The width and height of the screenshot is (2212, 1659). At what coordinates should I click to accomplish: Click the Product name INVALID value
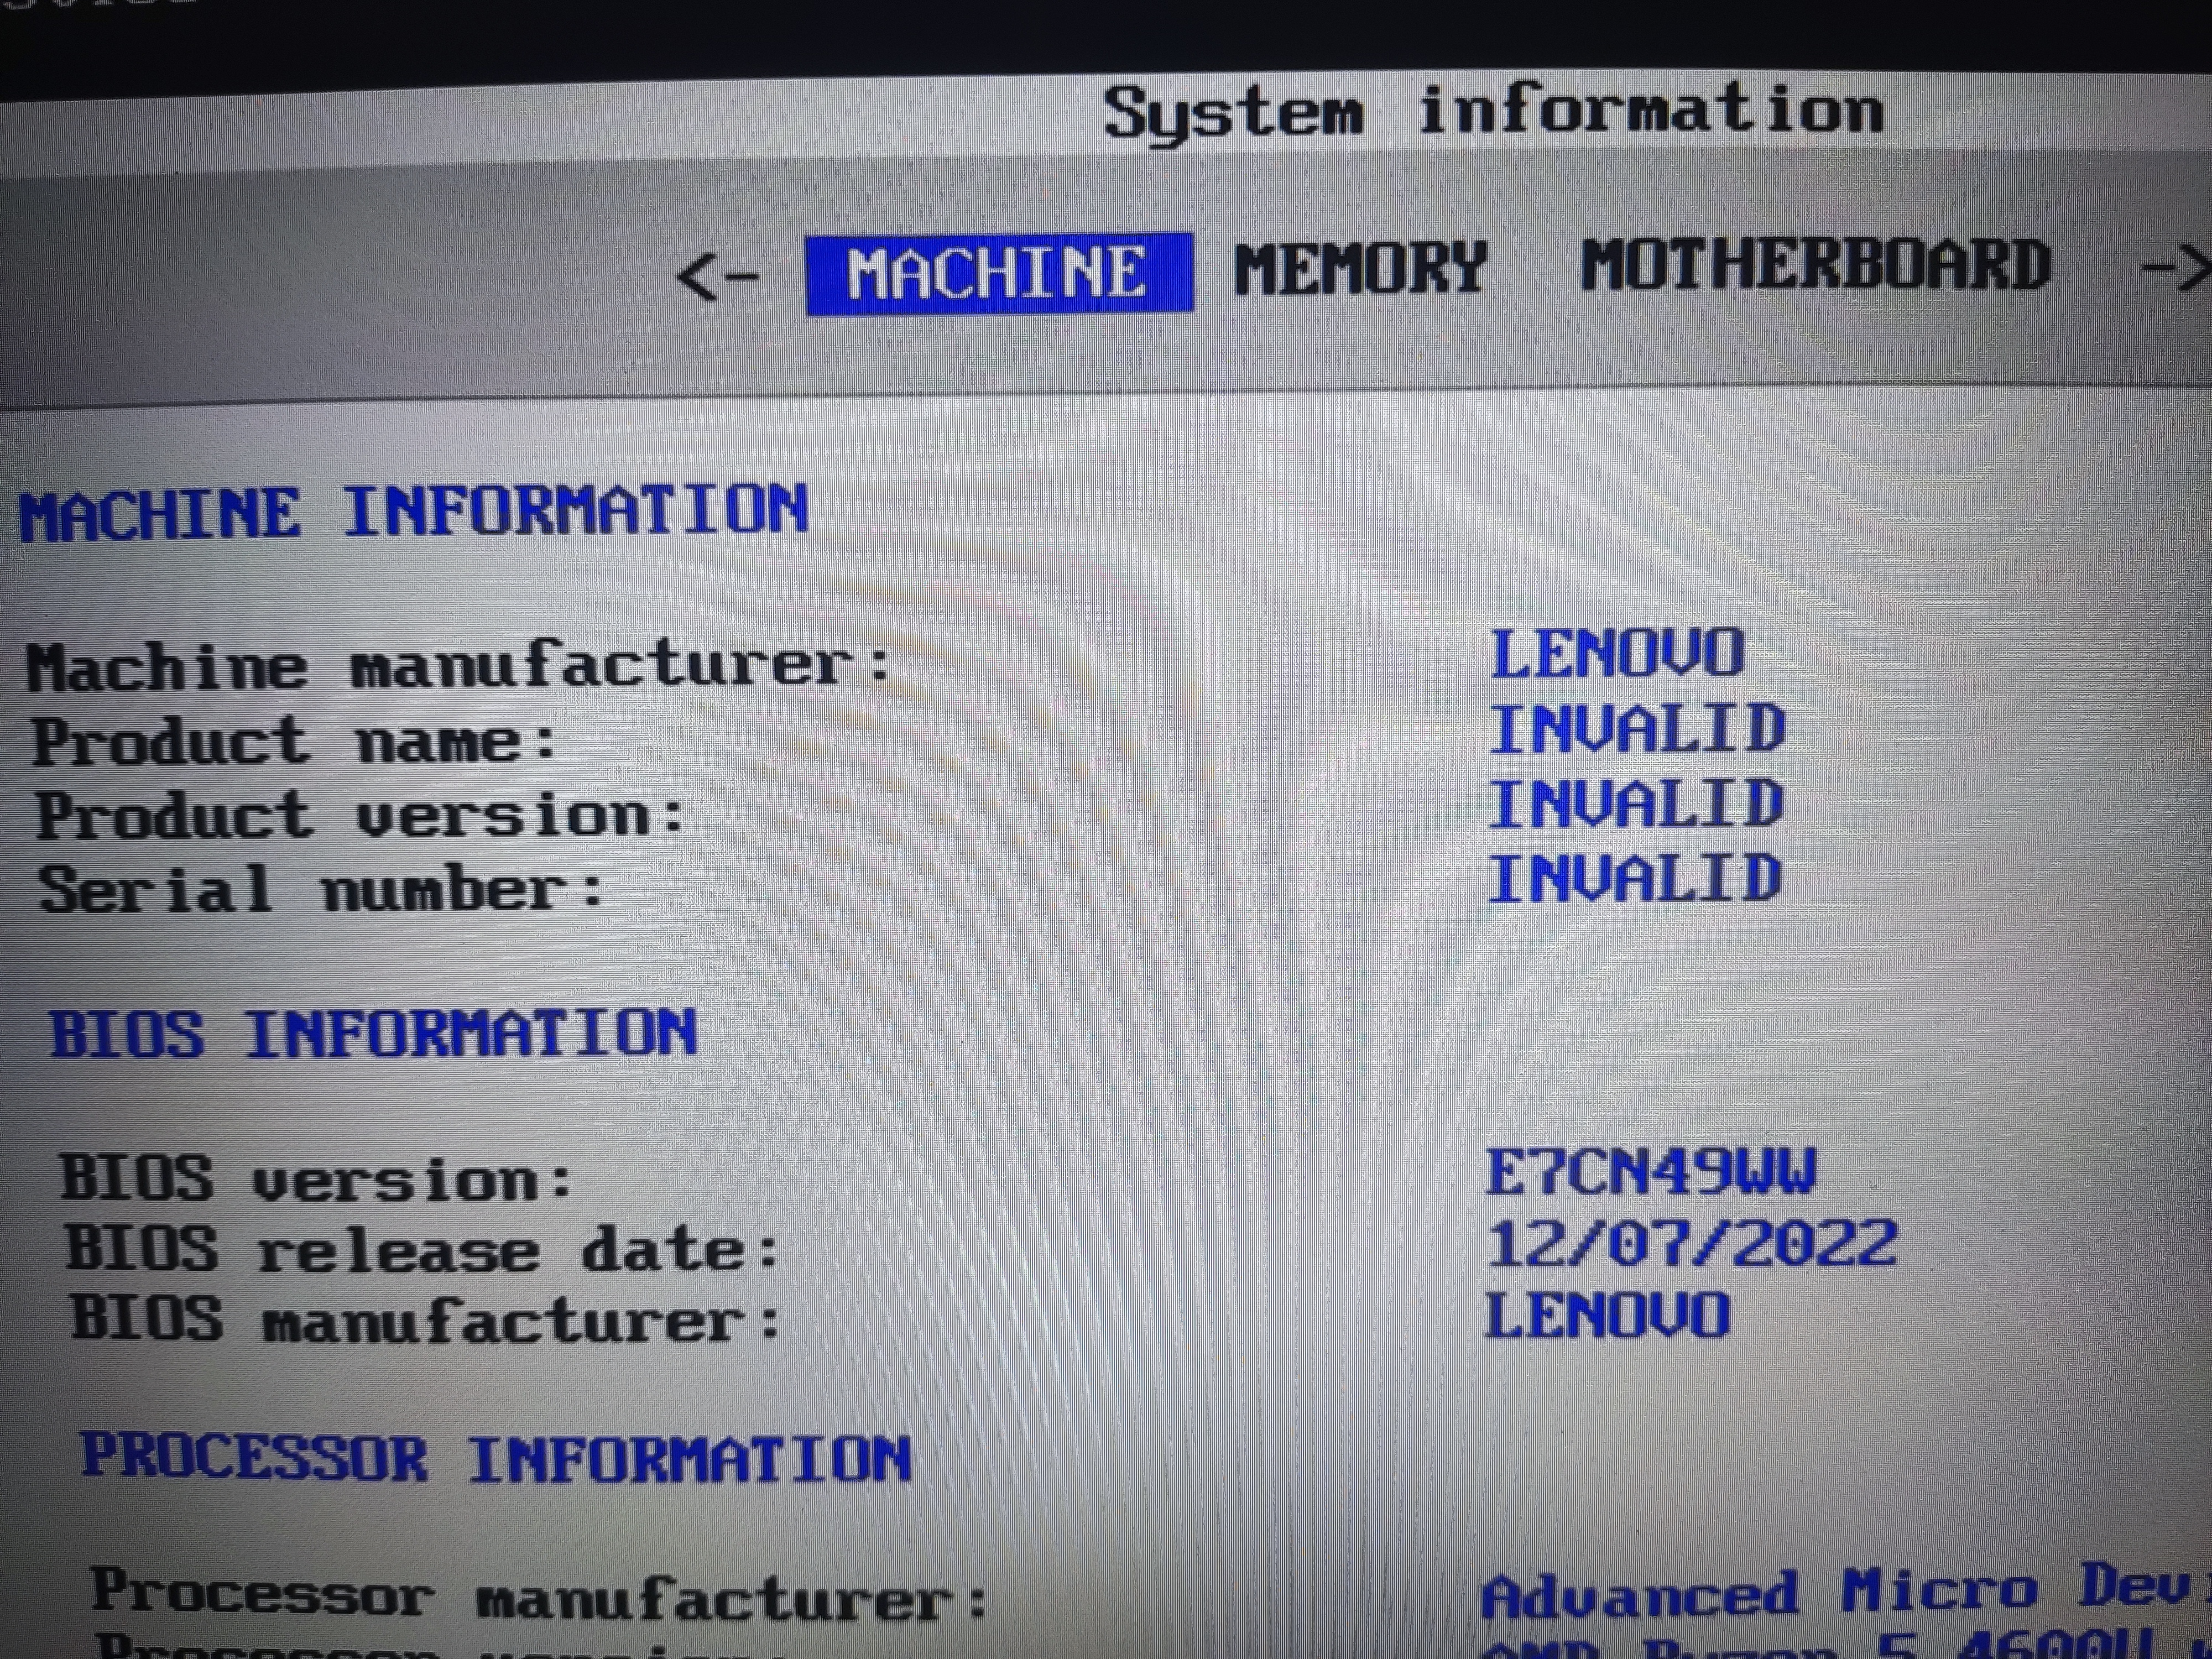tap(1637, 729)
